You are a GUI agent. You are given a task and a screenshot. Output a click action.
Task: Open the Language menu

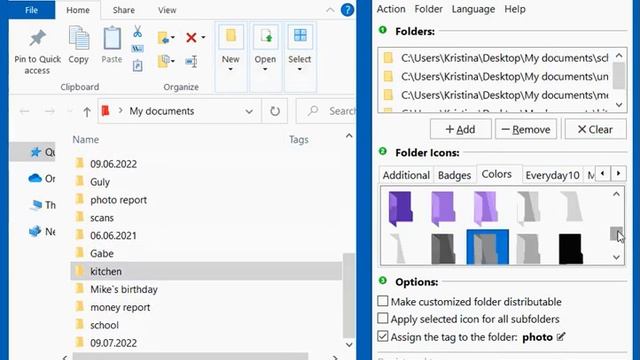point(473,9)
